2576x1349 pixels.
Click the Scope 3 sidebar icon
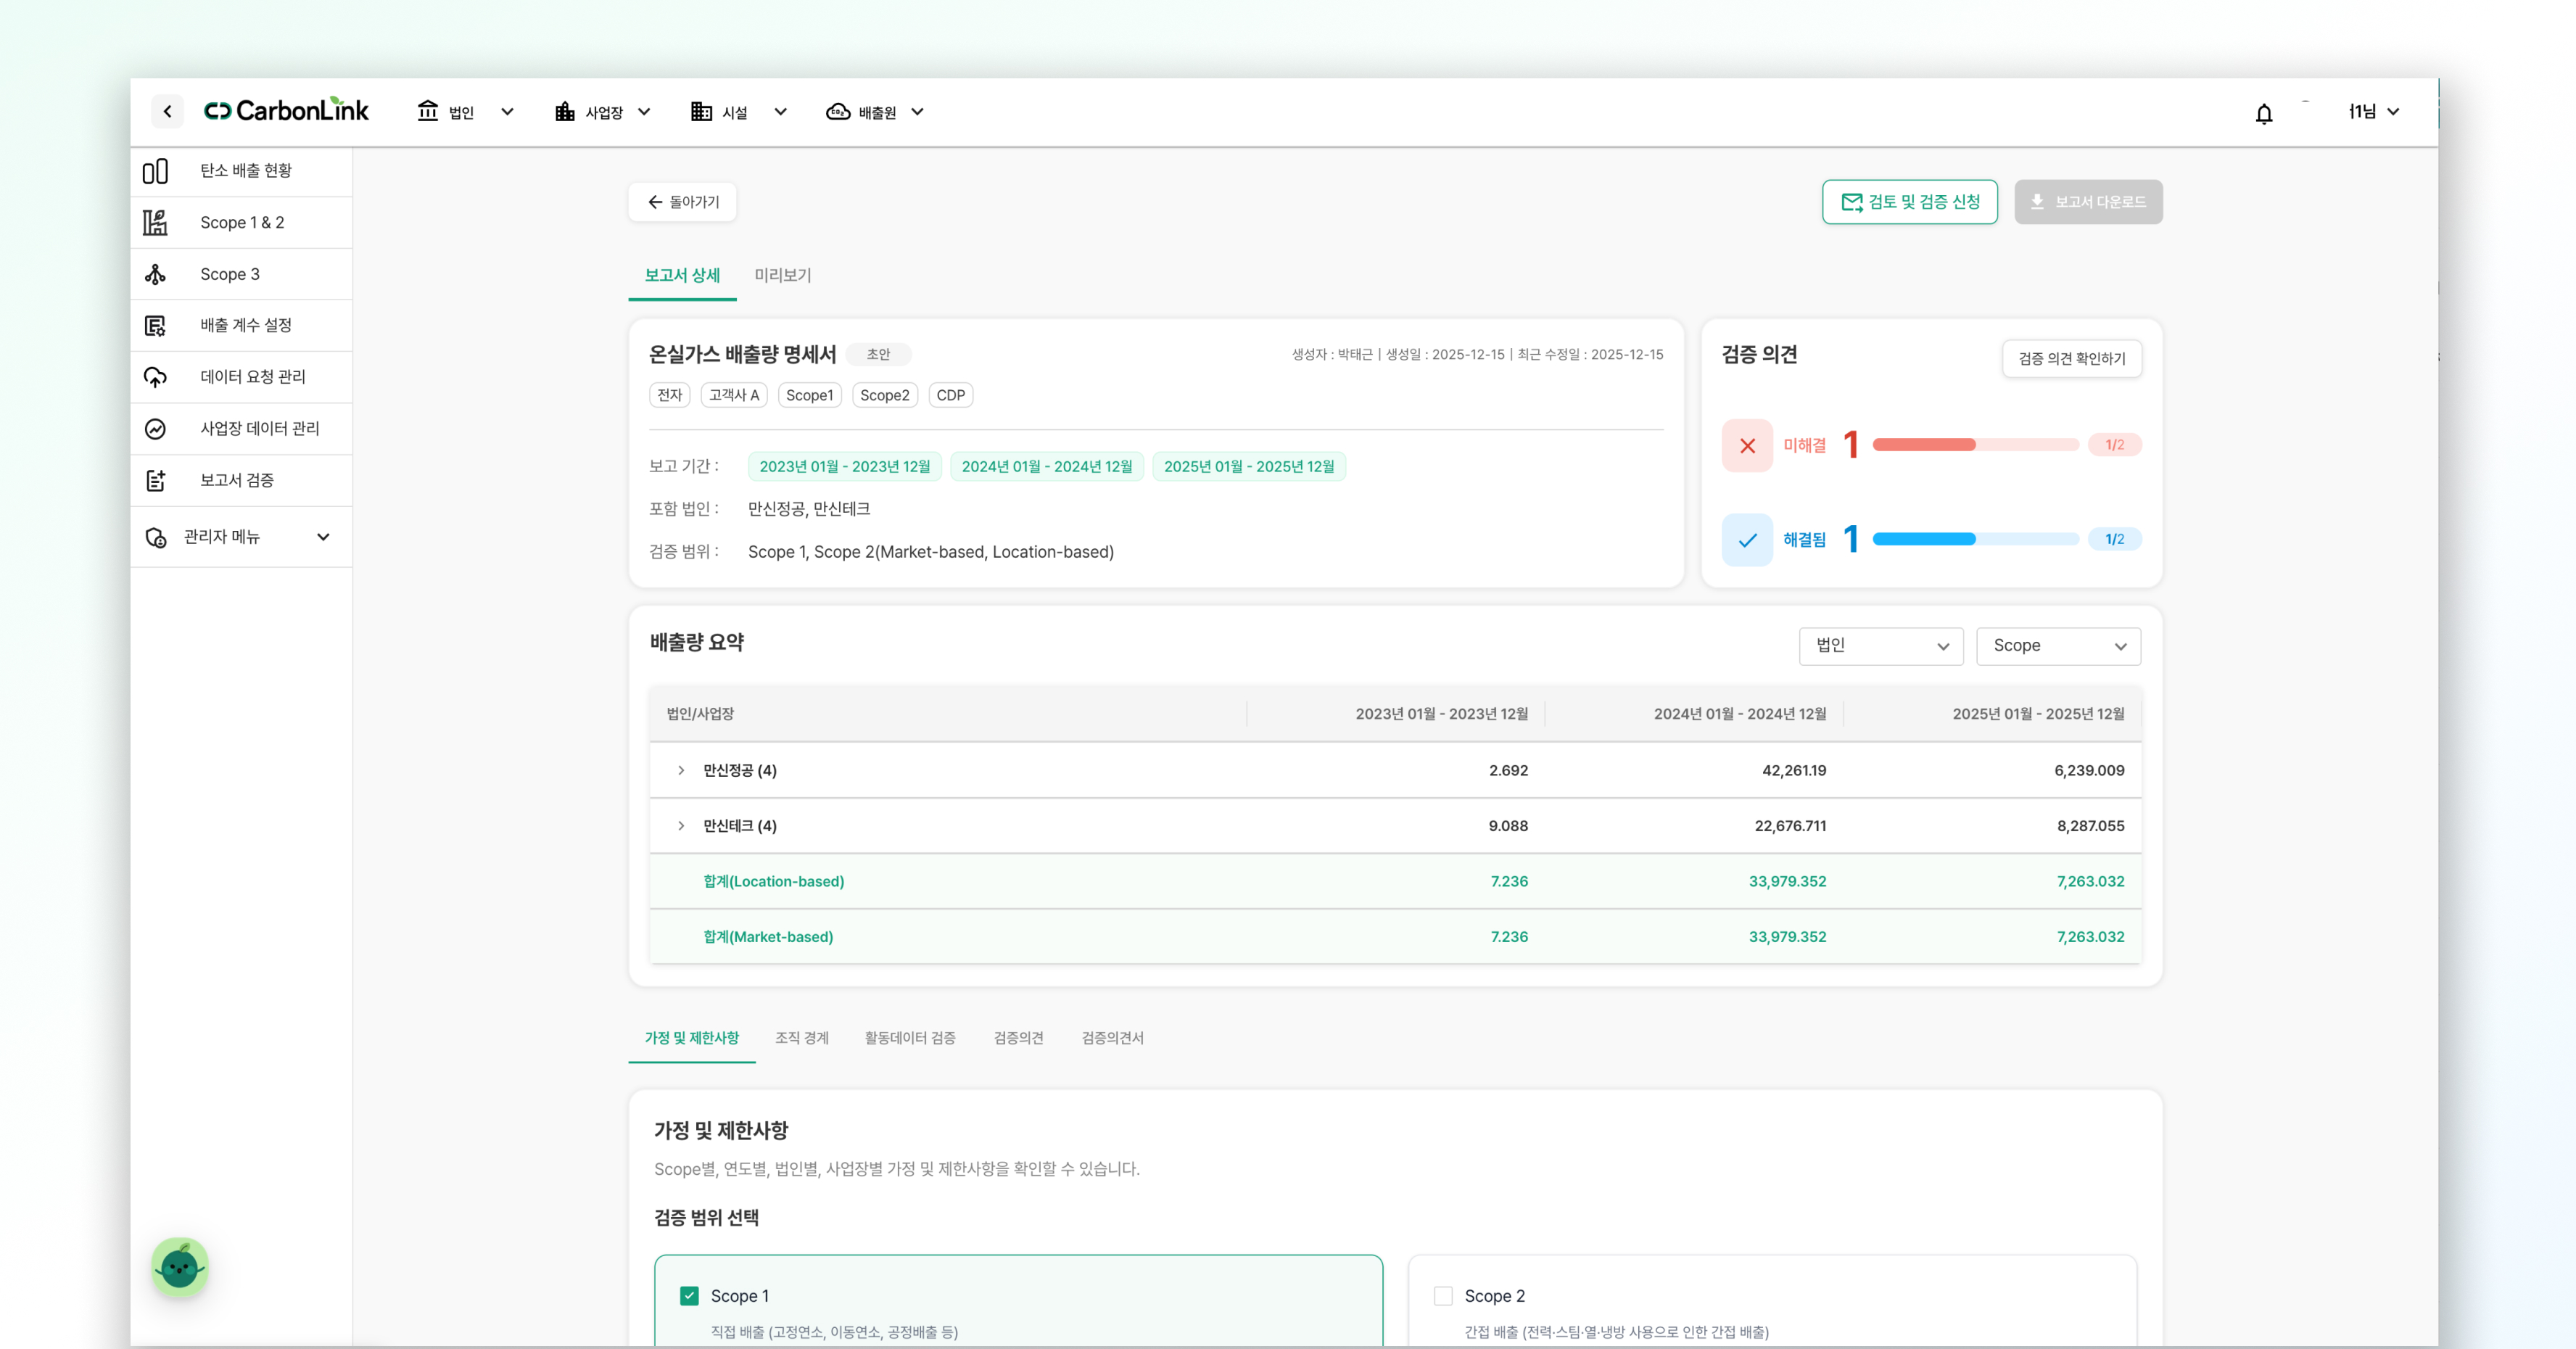155,275
